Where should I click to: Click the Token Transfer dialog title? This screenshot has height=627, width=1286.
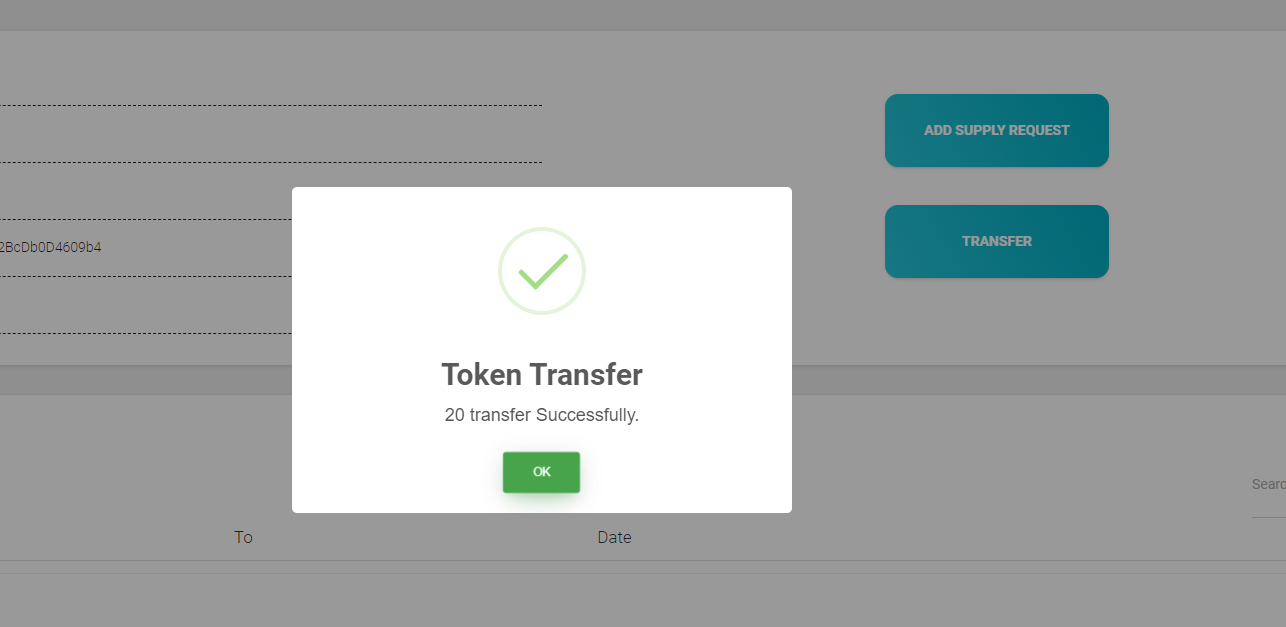pos(541,375)
